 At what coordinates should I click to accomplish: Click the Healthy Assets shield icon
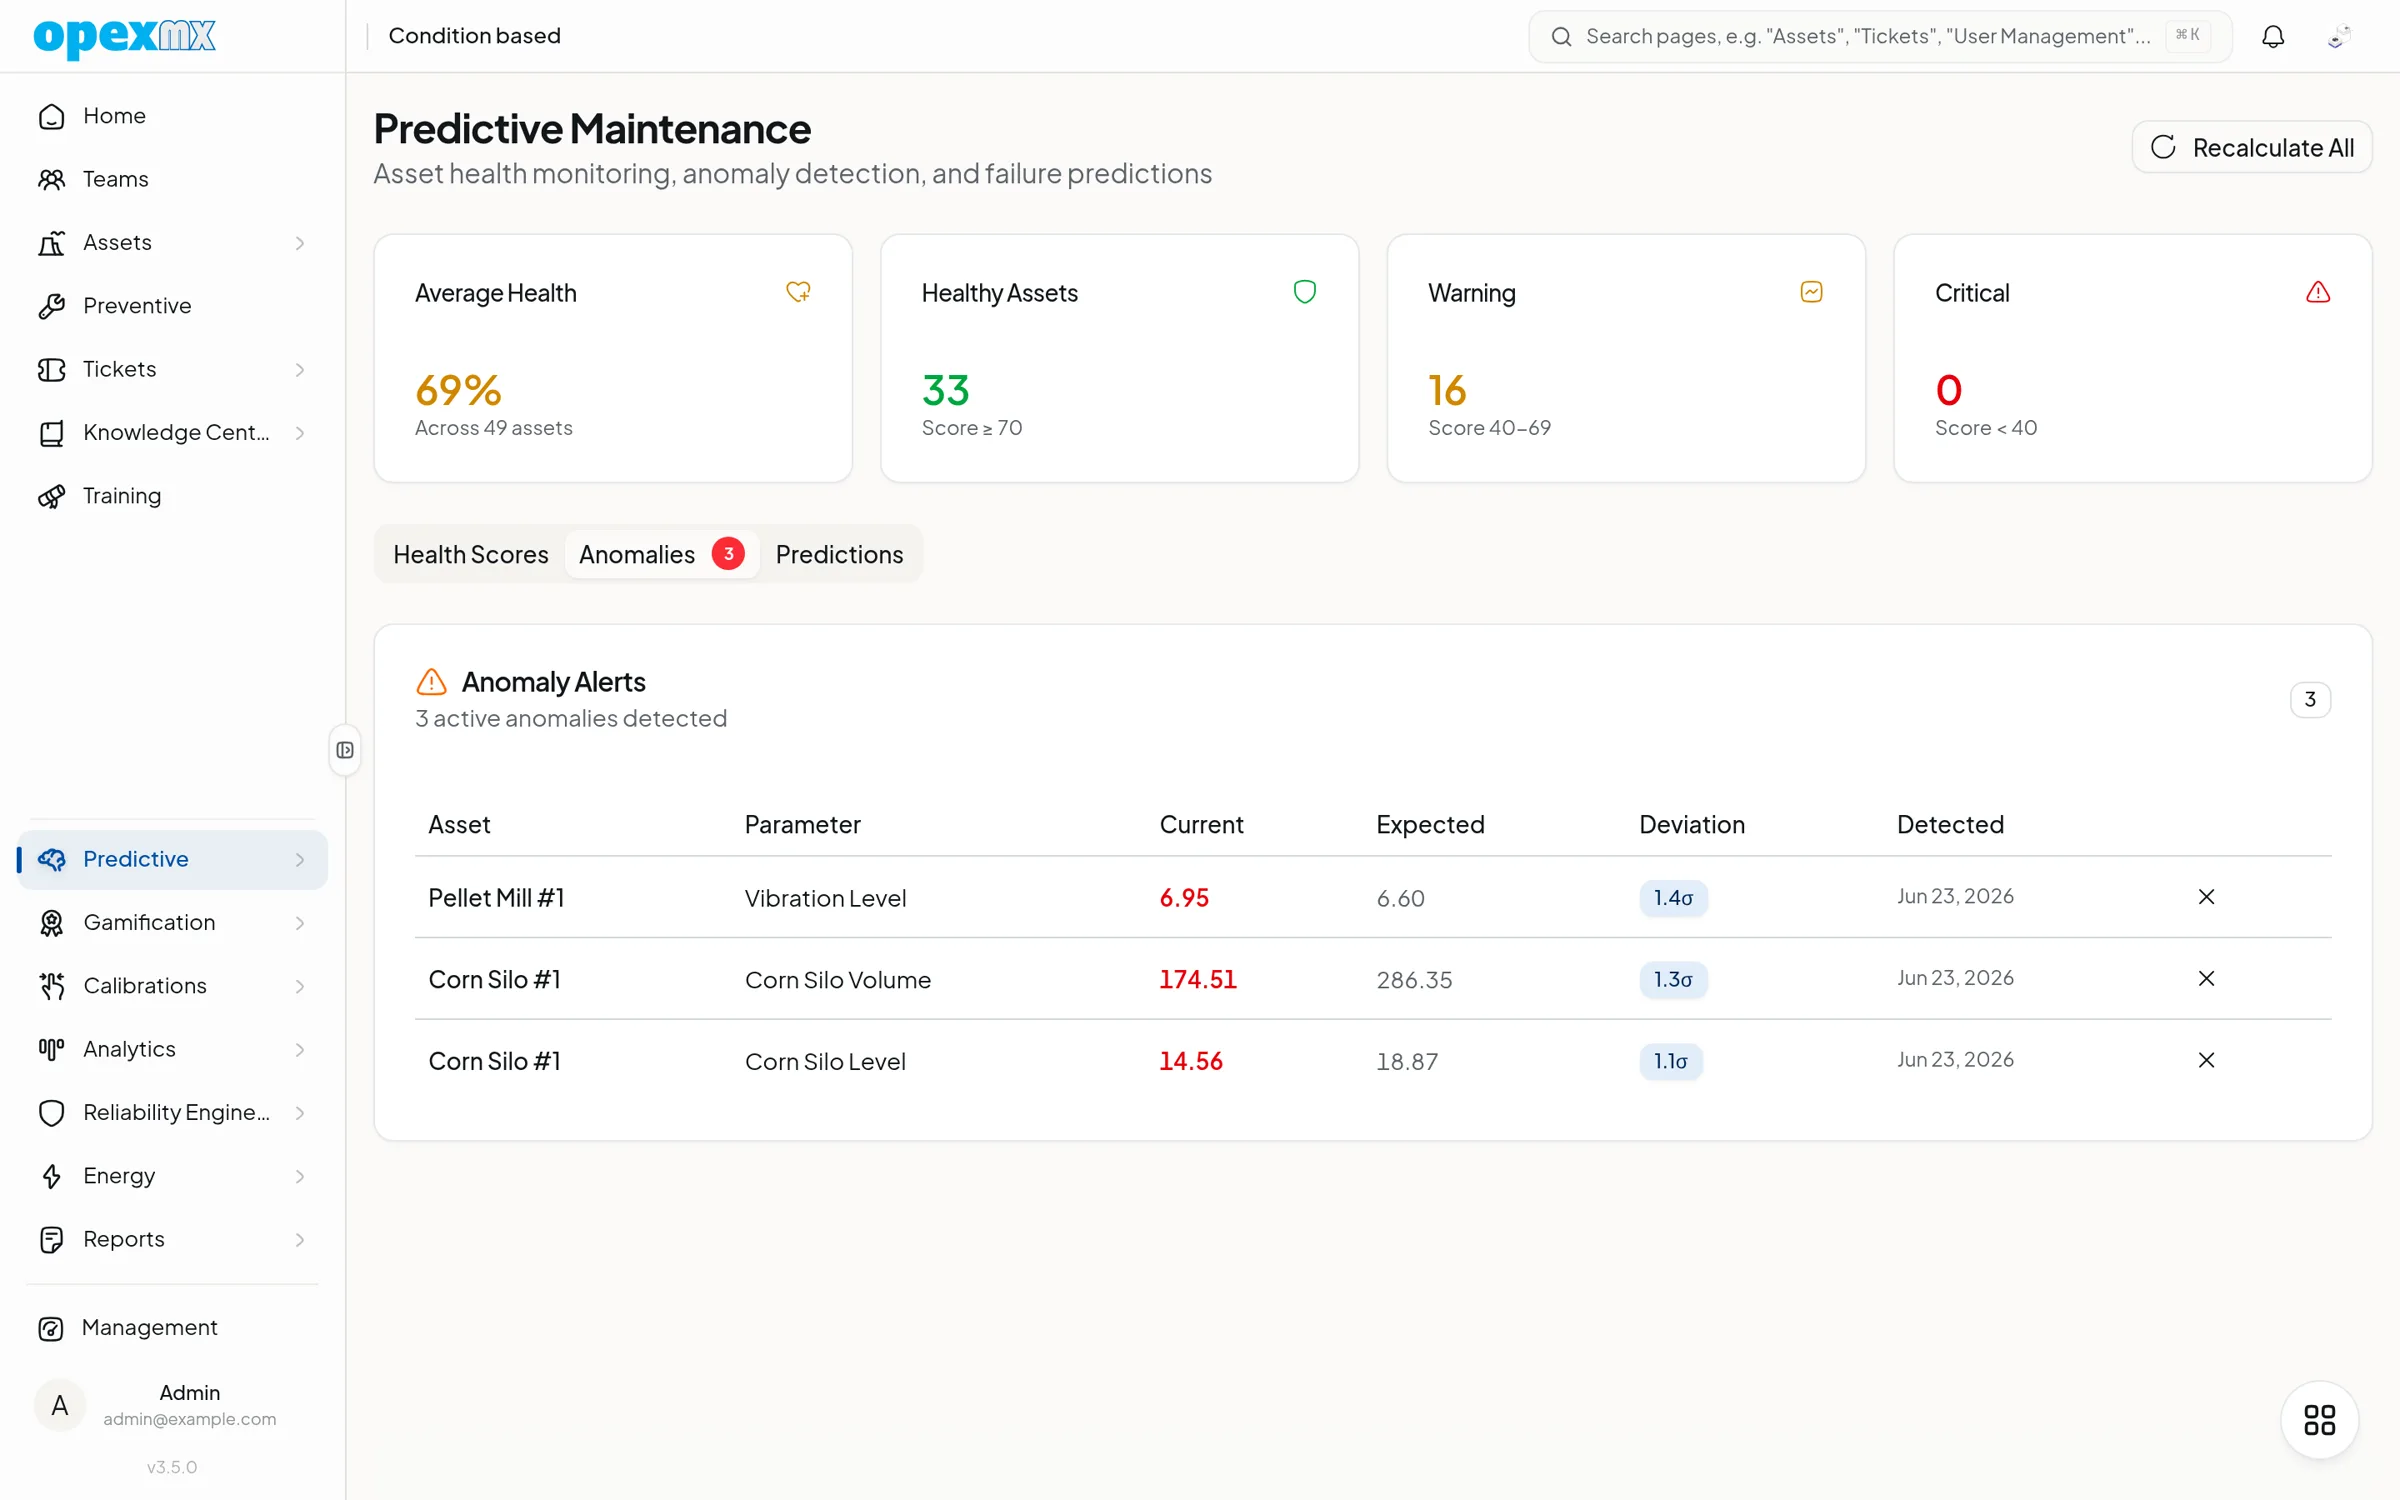click(x=1304, y=292)
